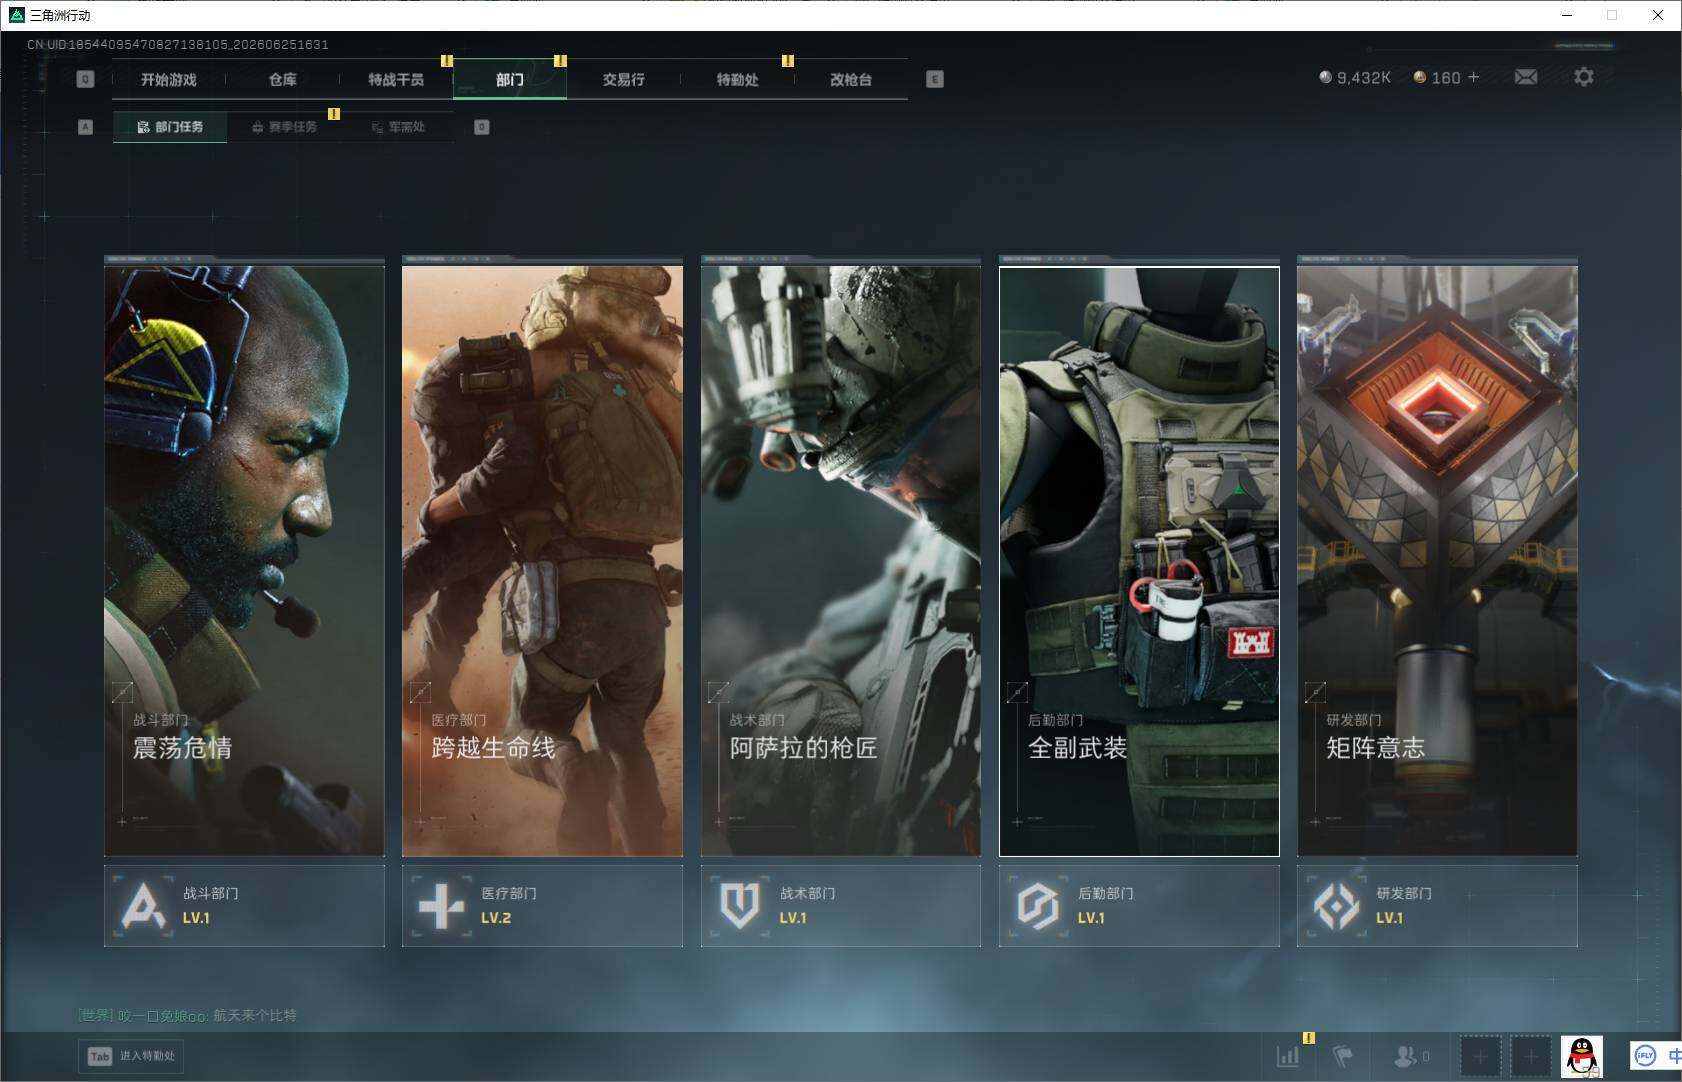Click the 后勤部门 LV.1 panel
Screen dimensions: 1682x1082
pos(1139,905)
